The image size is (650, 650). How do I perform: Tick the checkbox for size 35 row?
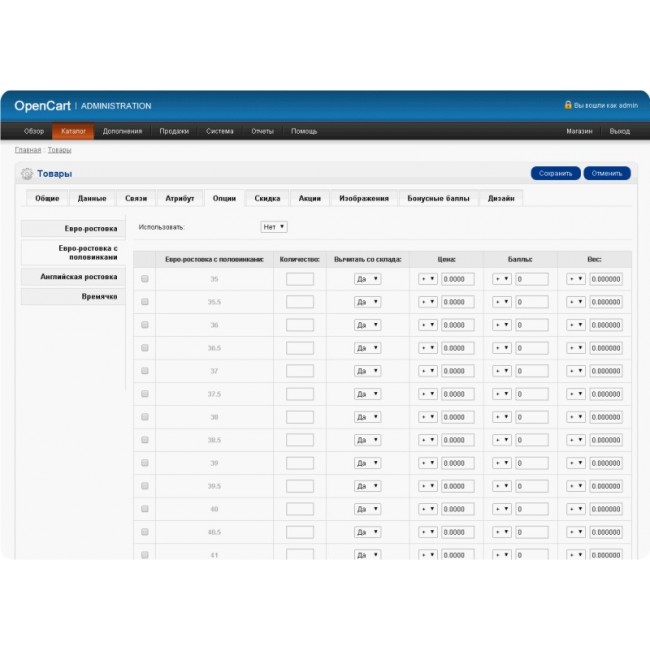pyautogui.click(x=145, y=279)
